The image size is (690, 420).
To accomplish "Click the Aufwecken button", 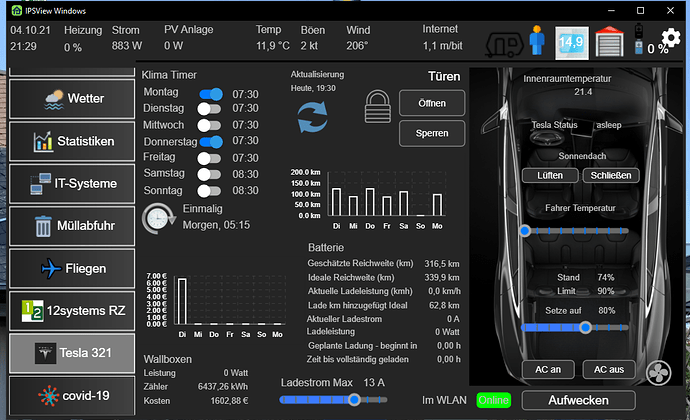I will click(578, 400).
